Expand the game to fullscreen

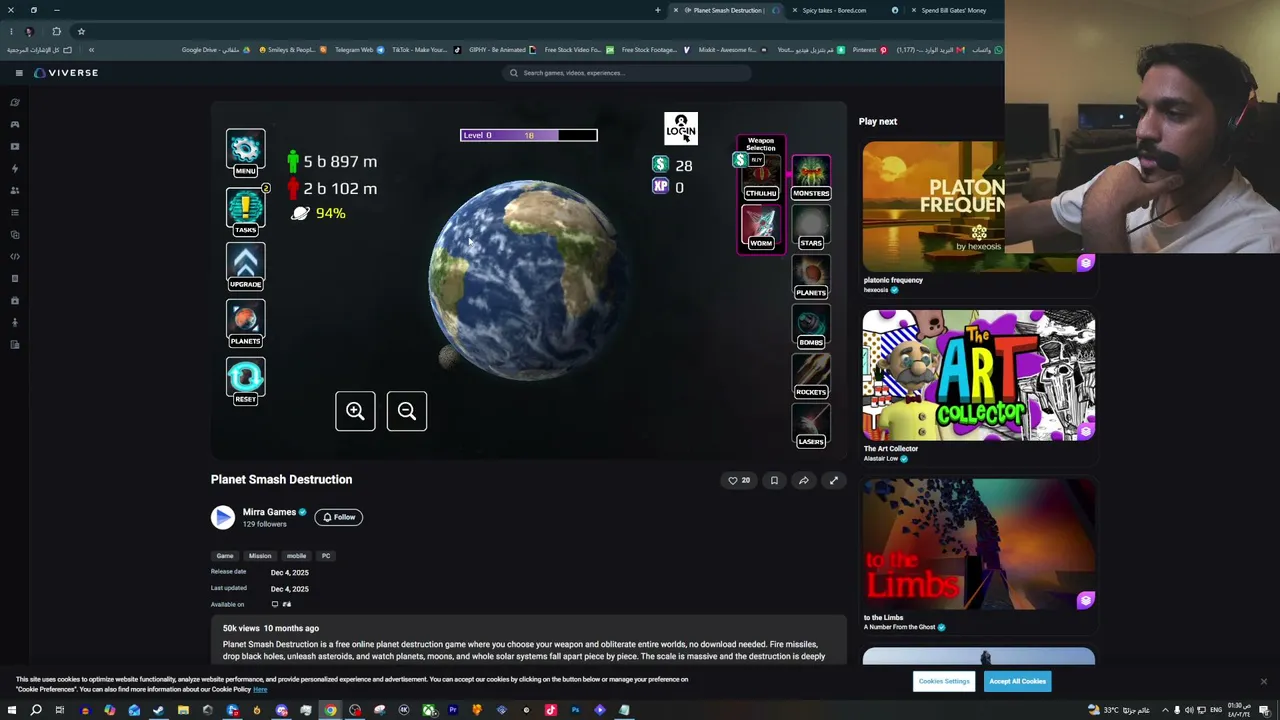tap(834, 480)
